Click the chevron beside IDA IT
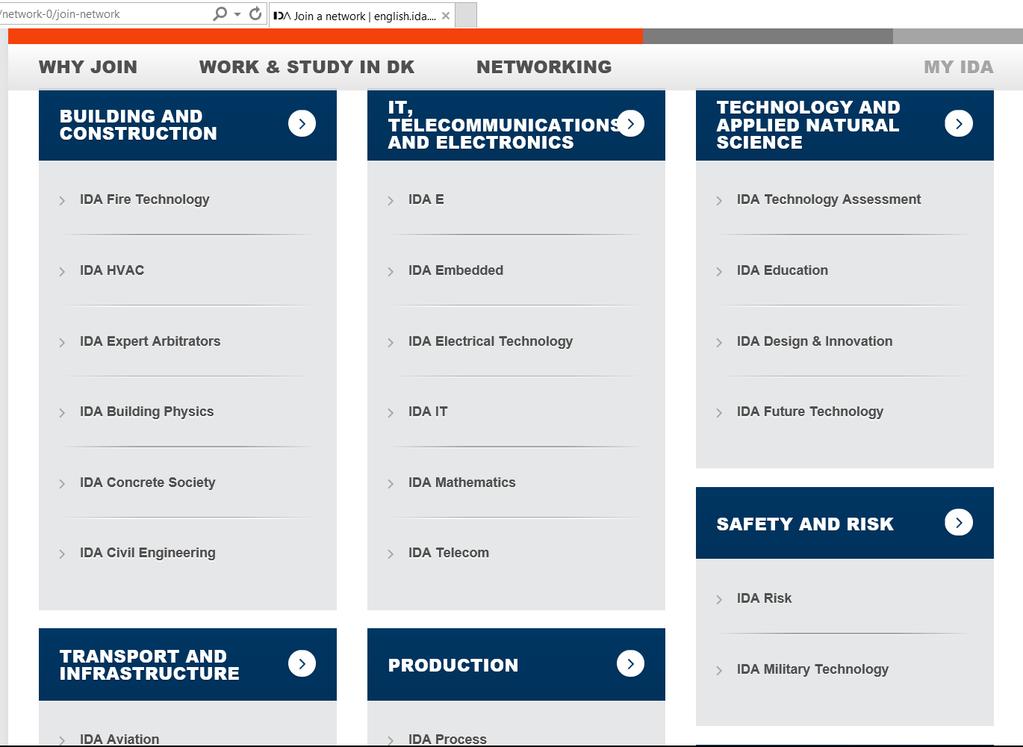Image resolution: width=1023 pixels, height=747 pixels. [x=390, y=414]
